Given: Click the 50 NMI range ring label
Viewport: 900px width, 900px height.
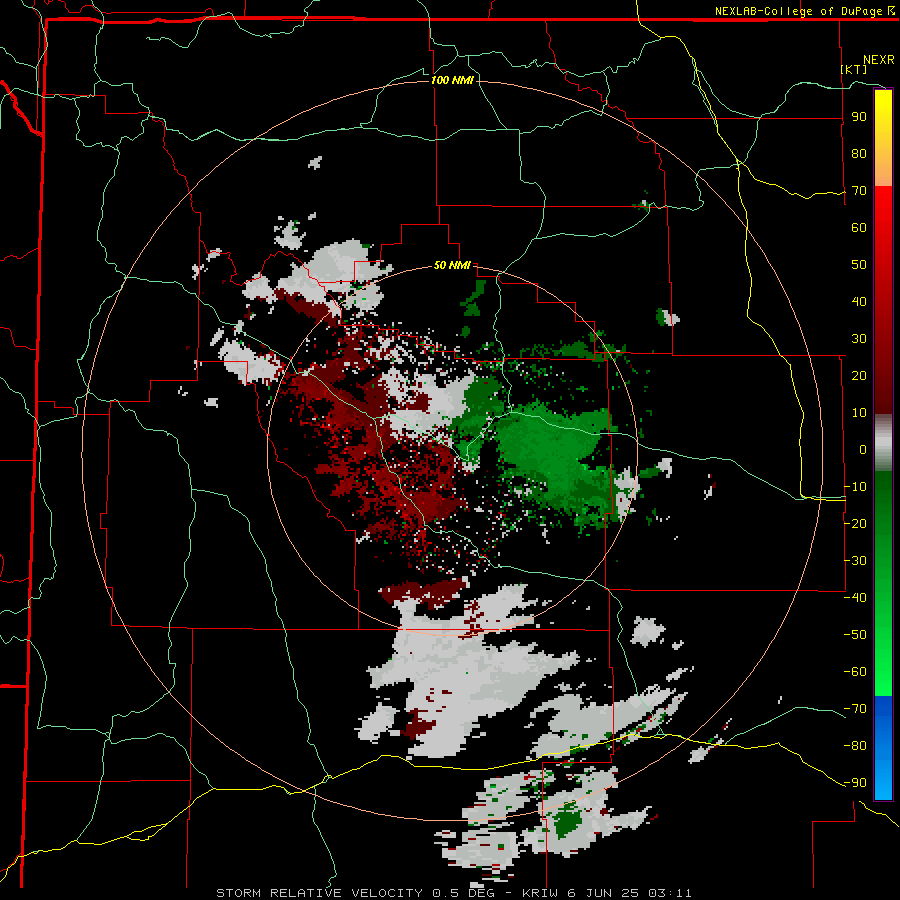Looking at the screenshot, I should click(452, 265).
